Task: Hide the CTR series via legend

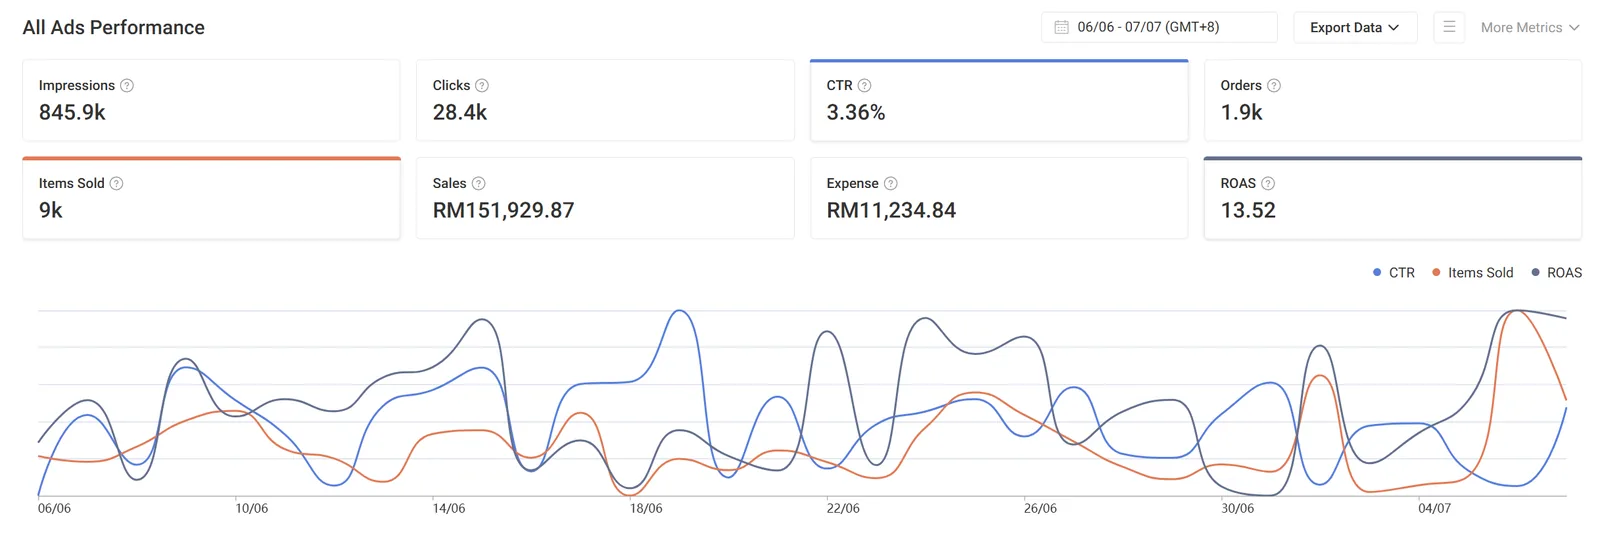Action: coord(1394,273)
